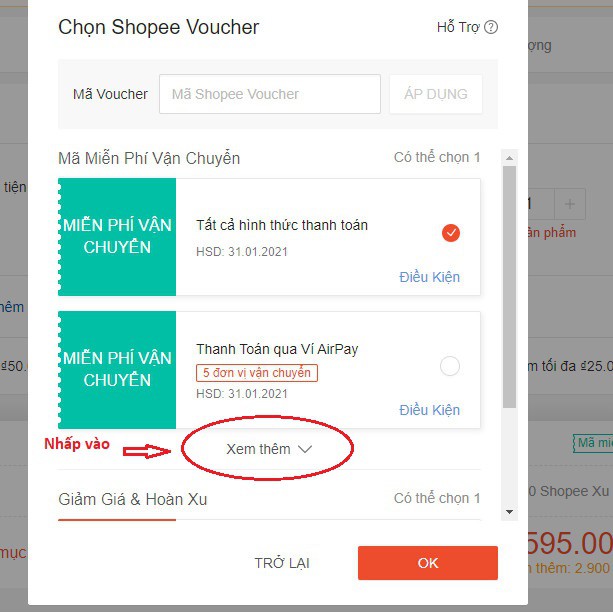This screenshot has height=613, width=613.
Task: Open Điều Kiện for the AirPay voucher
Action: (429, 410)
